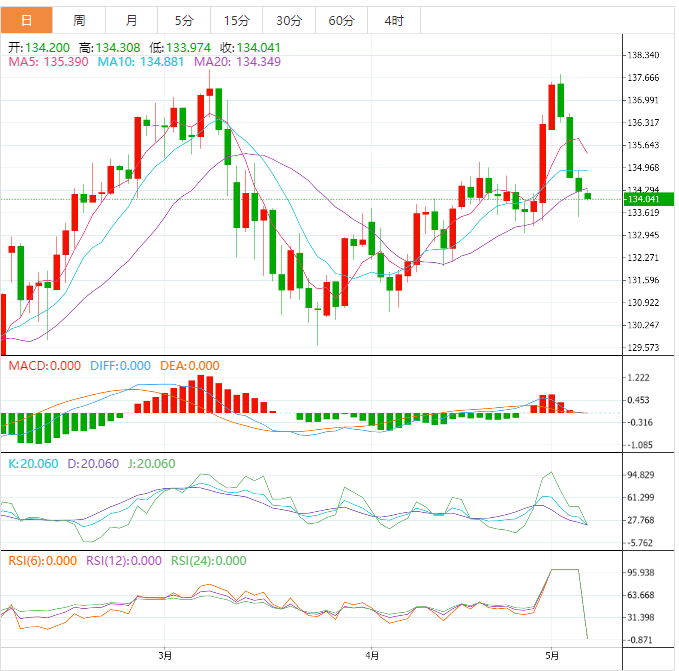Click the MA20: 134.349 label
The width and height of the screenshot is (679, 671).
(x=237, y=61)
